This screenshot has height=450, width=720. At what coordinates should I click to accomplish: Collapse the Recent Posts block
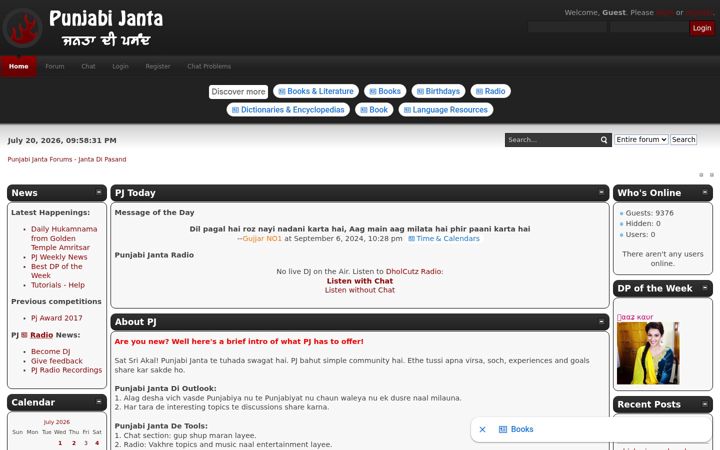(705, 404)
